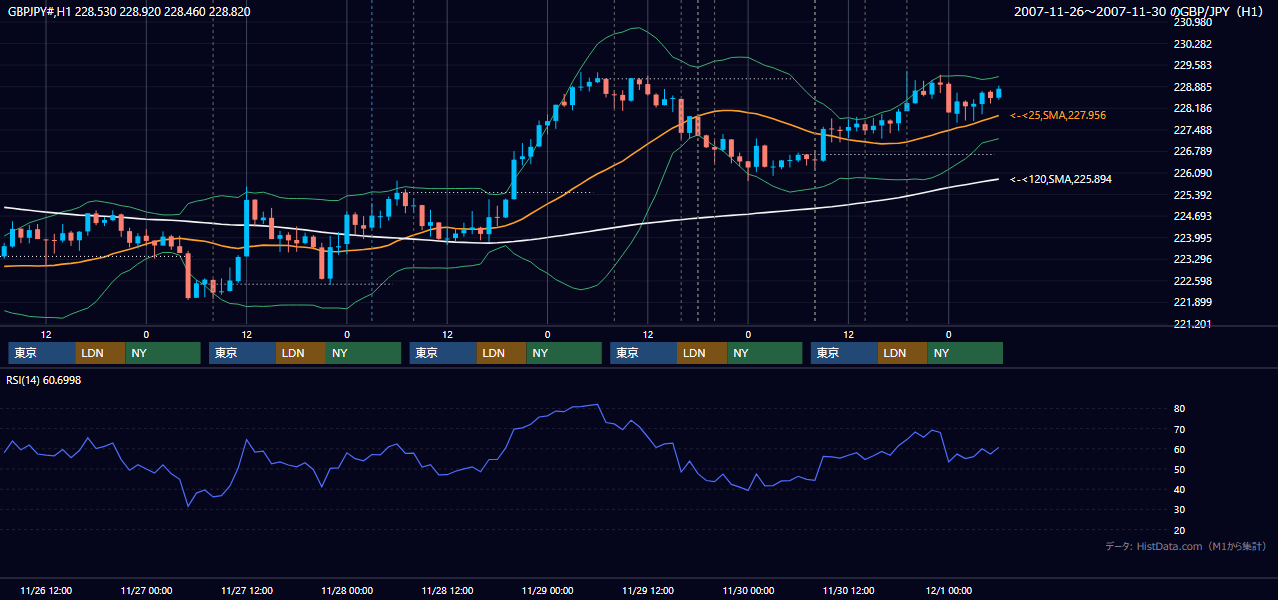Select the LDN session box for 11/29
This screenshot has height=600, width=1278.
(701, 353)
